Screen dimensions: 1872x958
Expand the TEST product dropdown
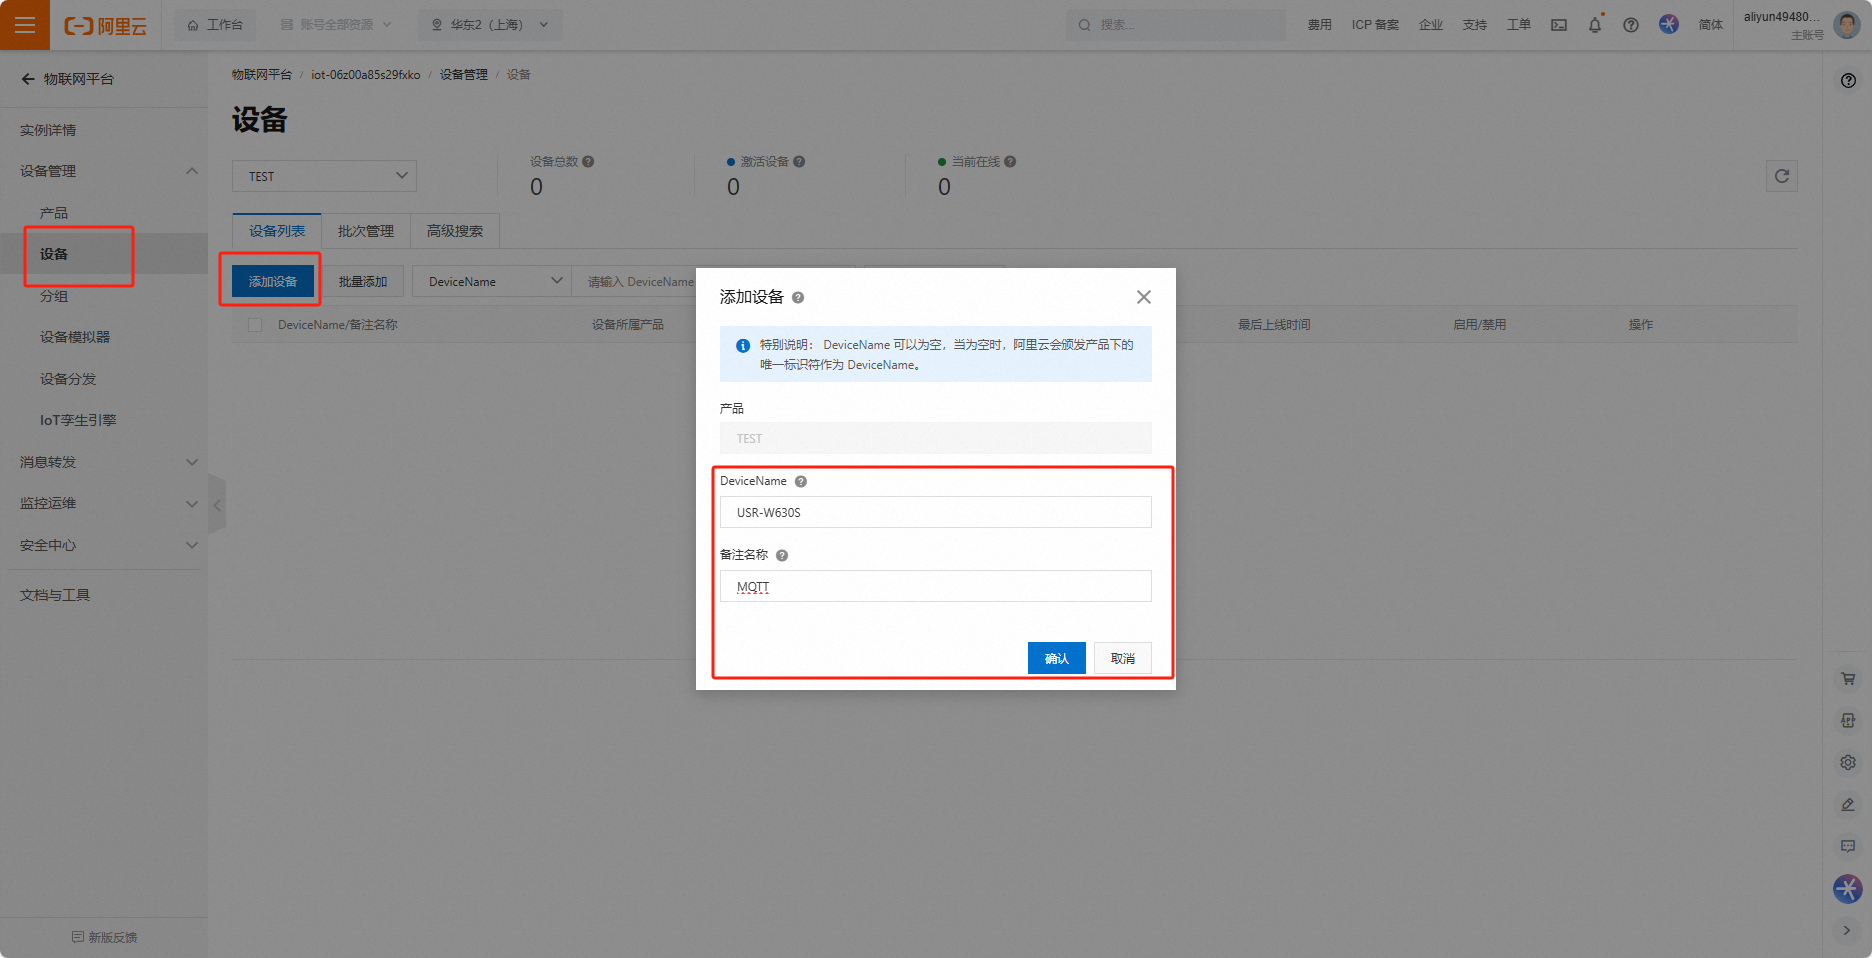coord(324,176)
